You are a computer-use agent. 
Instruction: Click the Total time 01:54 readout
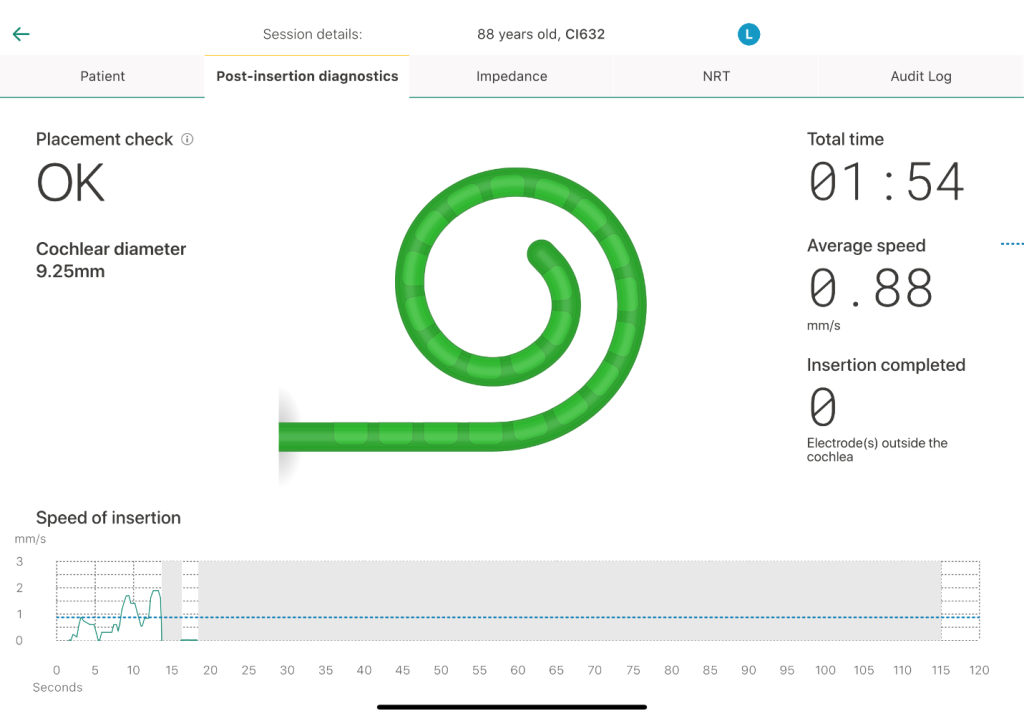coord(886,182)
